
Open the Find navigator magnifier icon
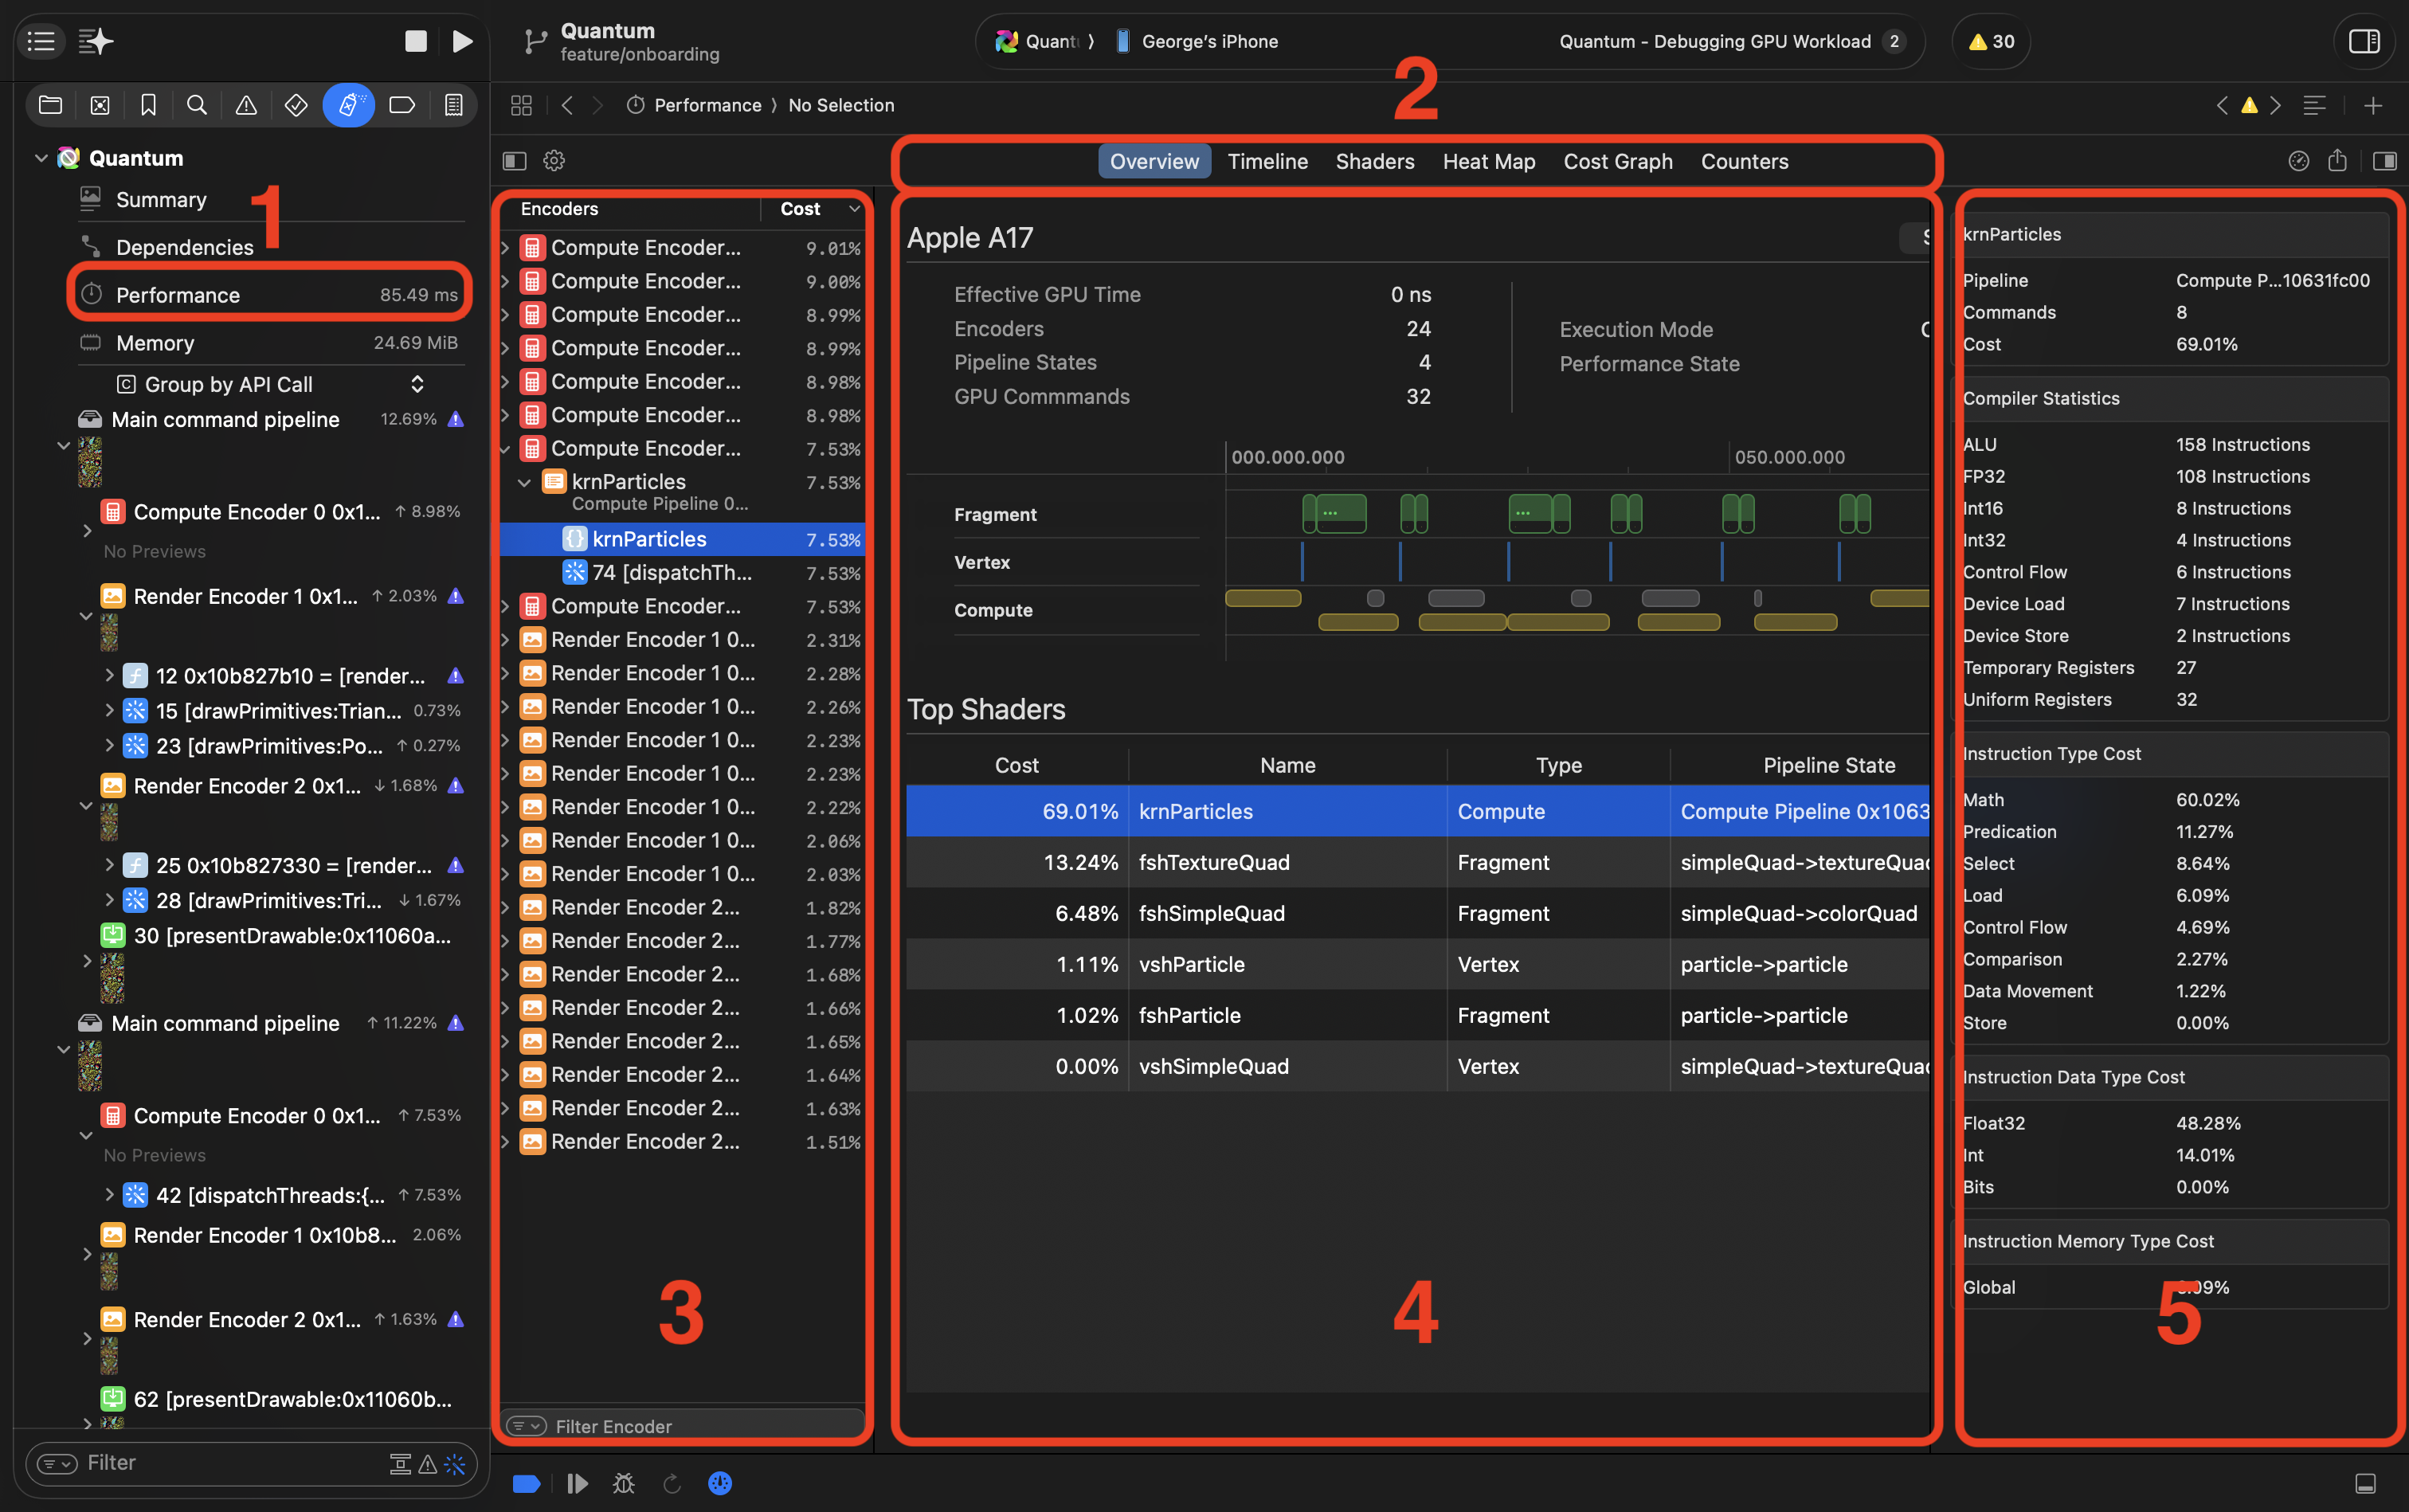click(x=197, y=105)
